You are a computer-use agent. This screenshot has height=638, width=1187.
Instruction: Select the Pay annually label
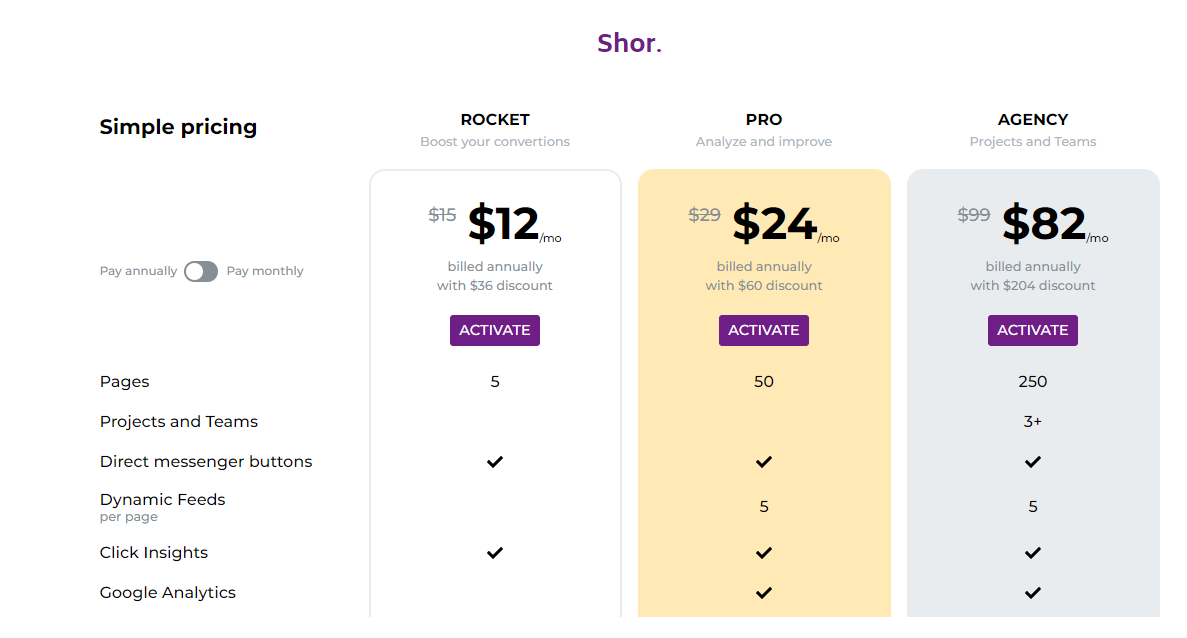[x=138, y=271]
